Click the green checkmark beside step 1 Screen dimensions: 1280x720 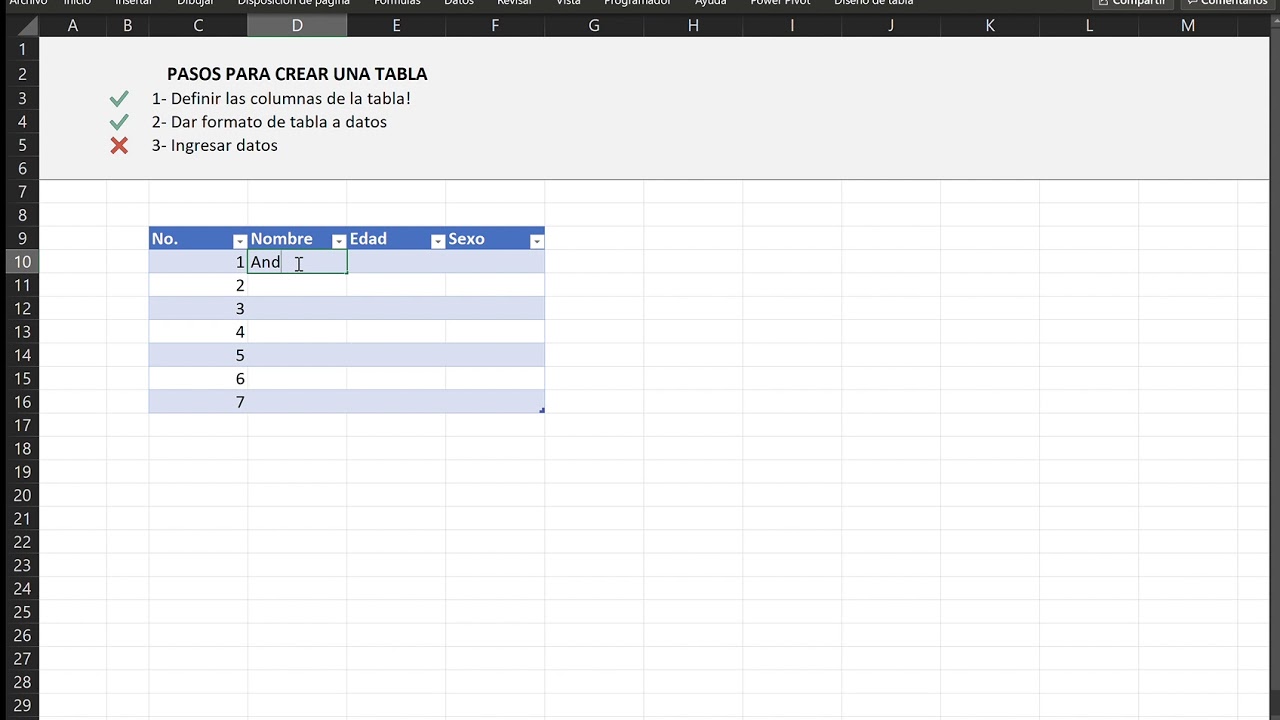point(119,98)
